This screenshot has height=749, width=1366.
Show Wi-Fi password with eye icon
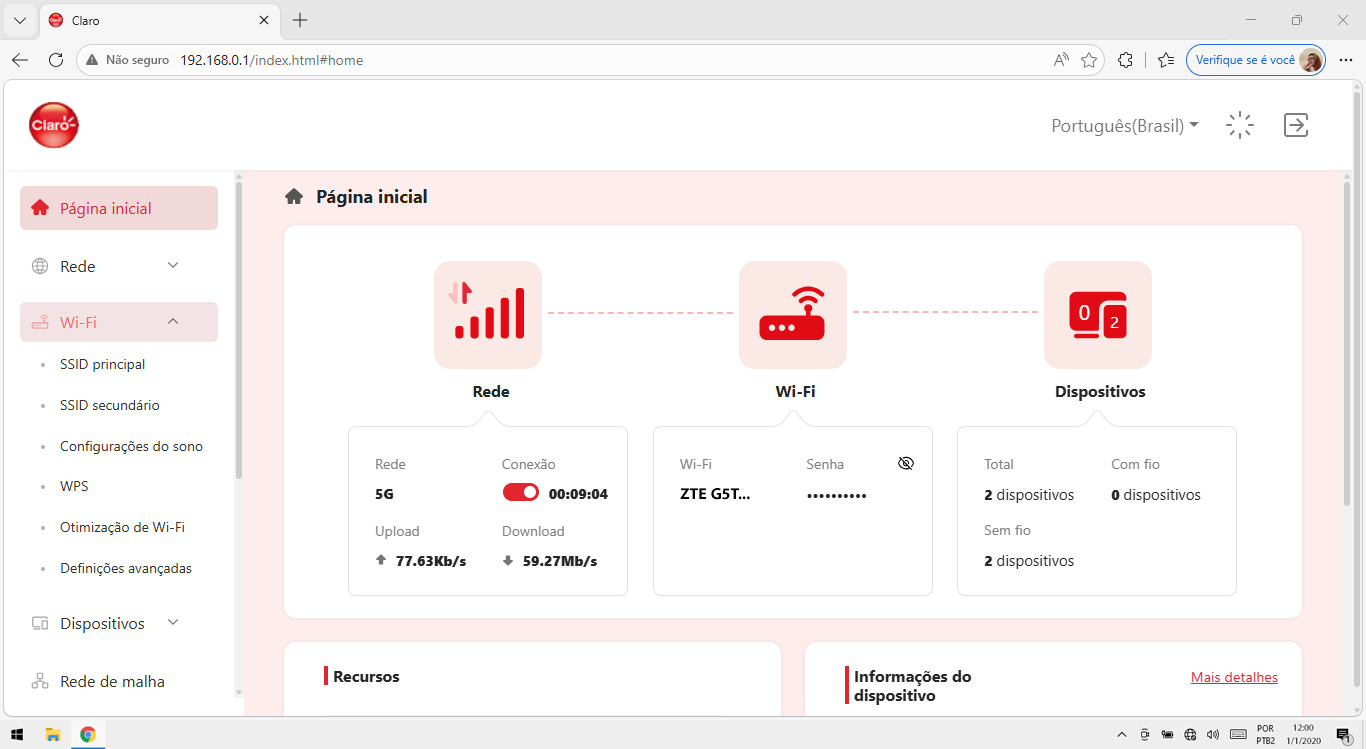[x=906, y=464]
